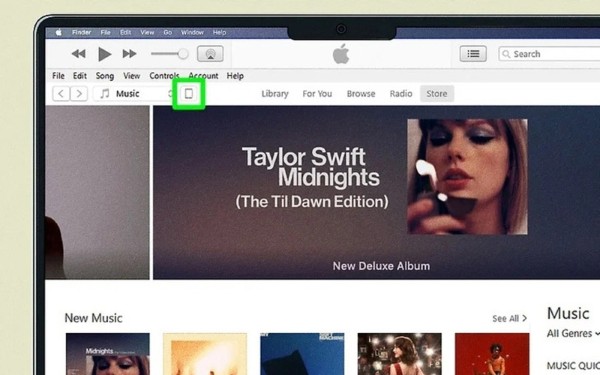Skip ahead with the fast-forward button
This screenshot has width=600, height=375.
click(129, 54)
